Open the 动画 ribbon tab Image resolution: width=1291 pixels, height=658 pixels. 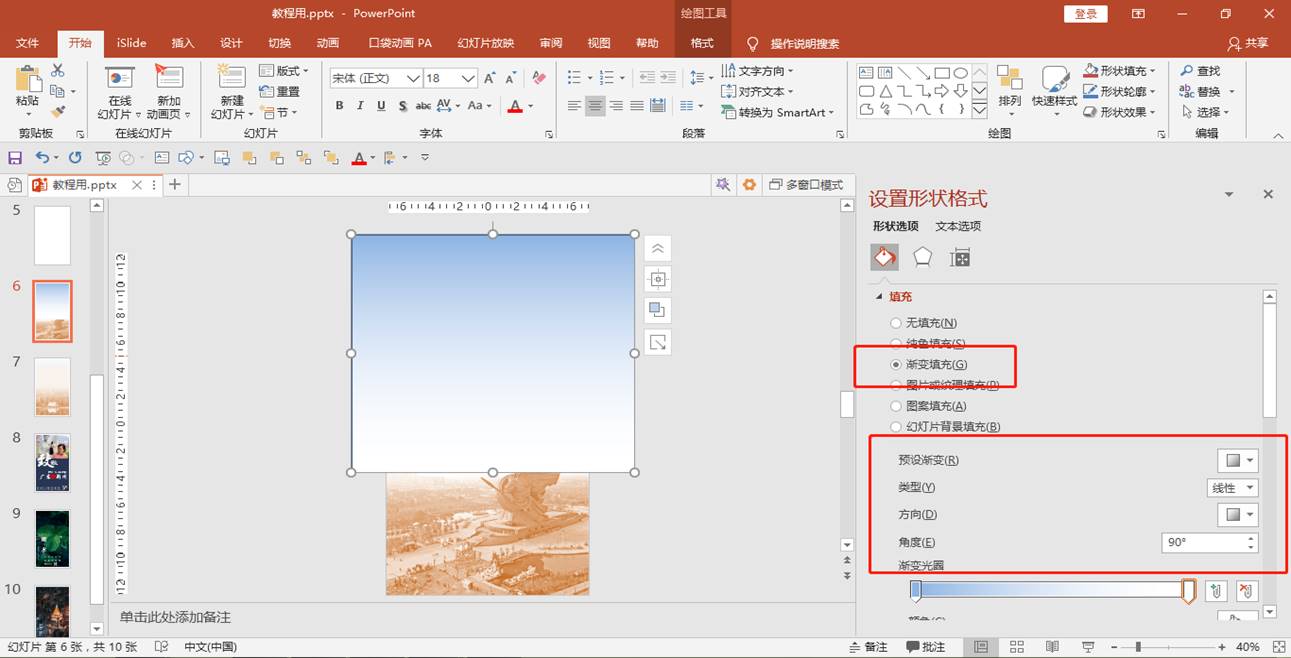(327, 43)
